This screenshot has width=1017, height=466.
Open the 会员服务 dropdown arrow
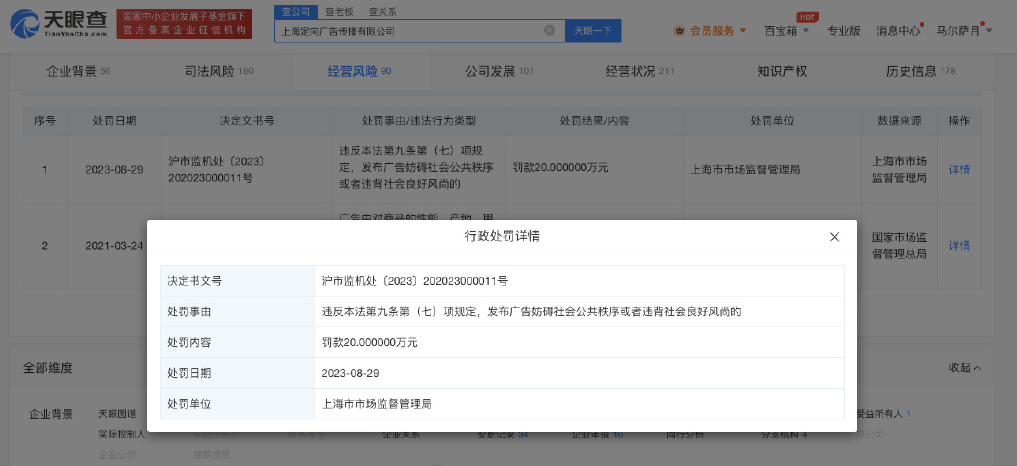pos(743,31)
